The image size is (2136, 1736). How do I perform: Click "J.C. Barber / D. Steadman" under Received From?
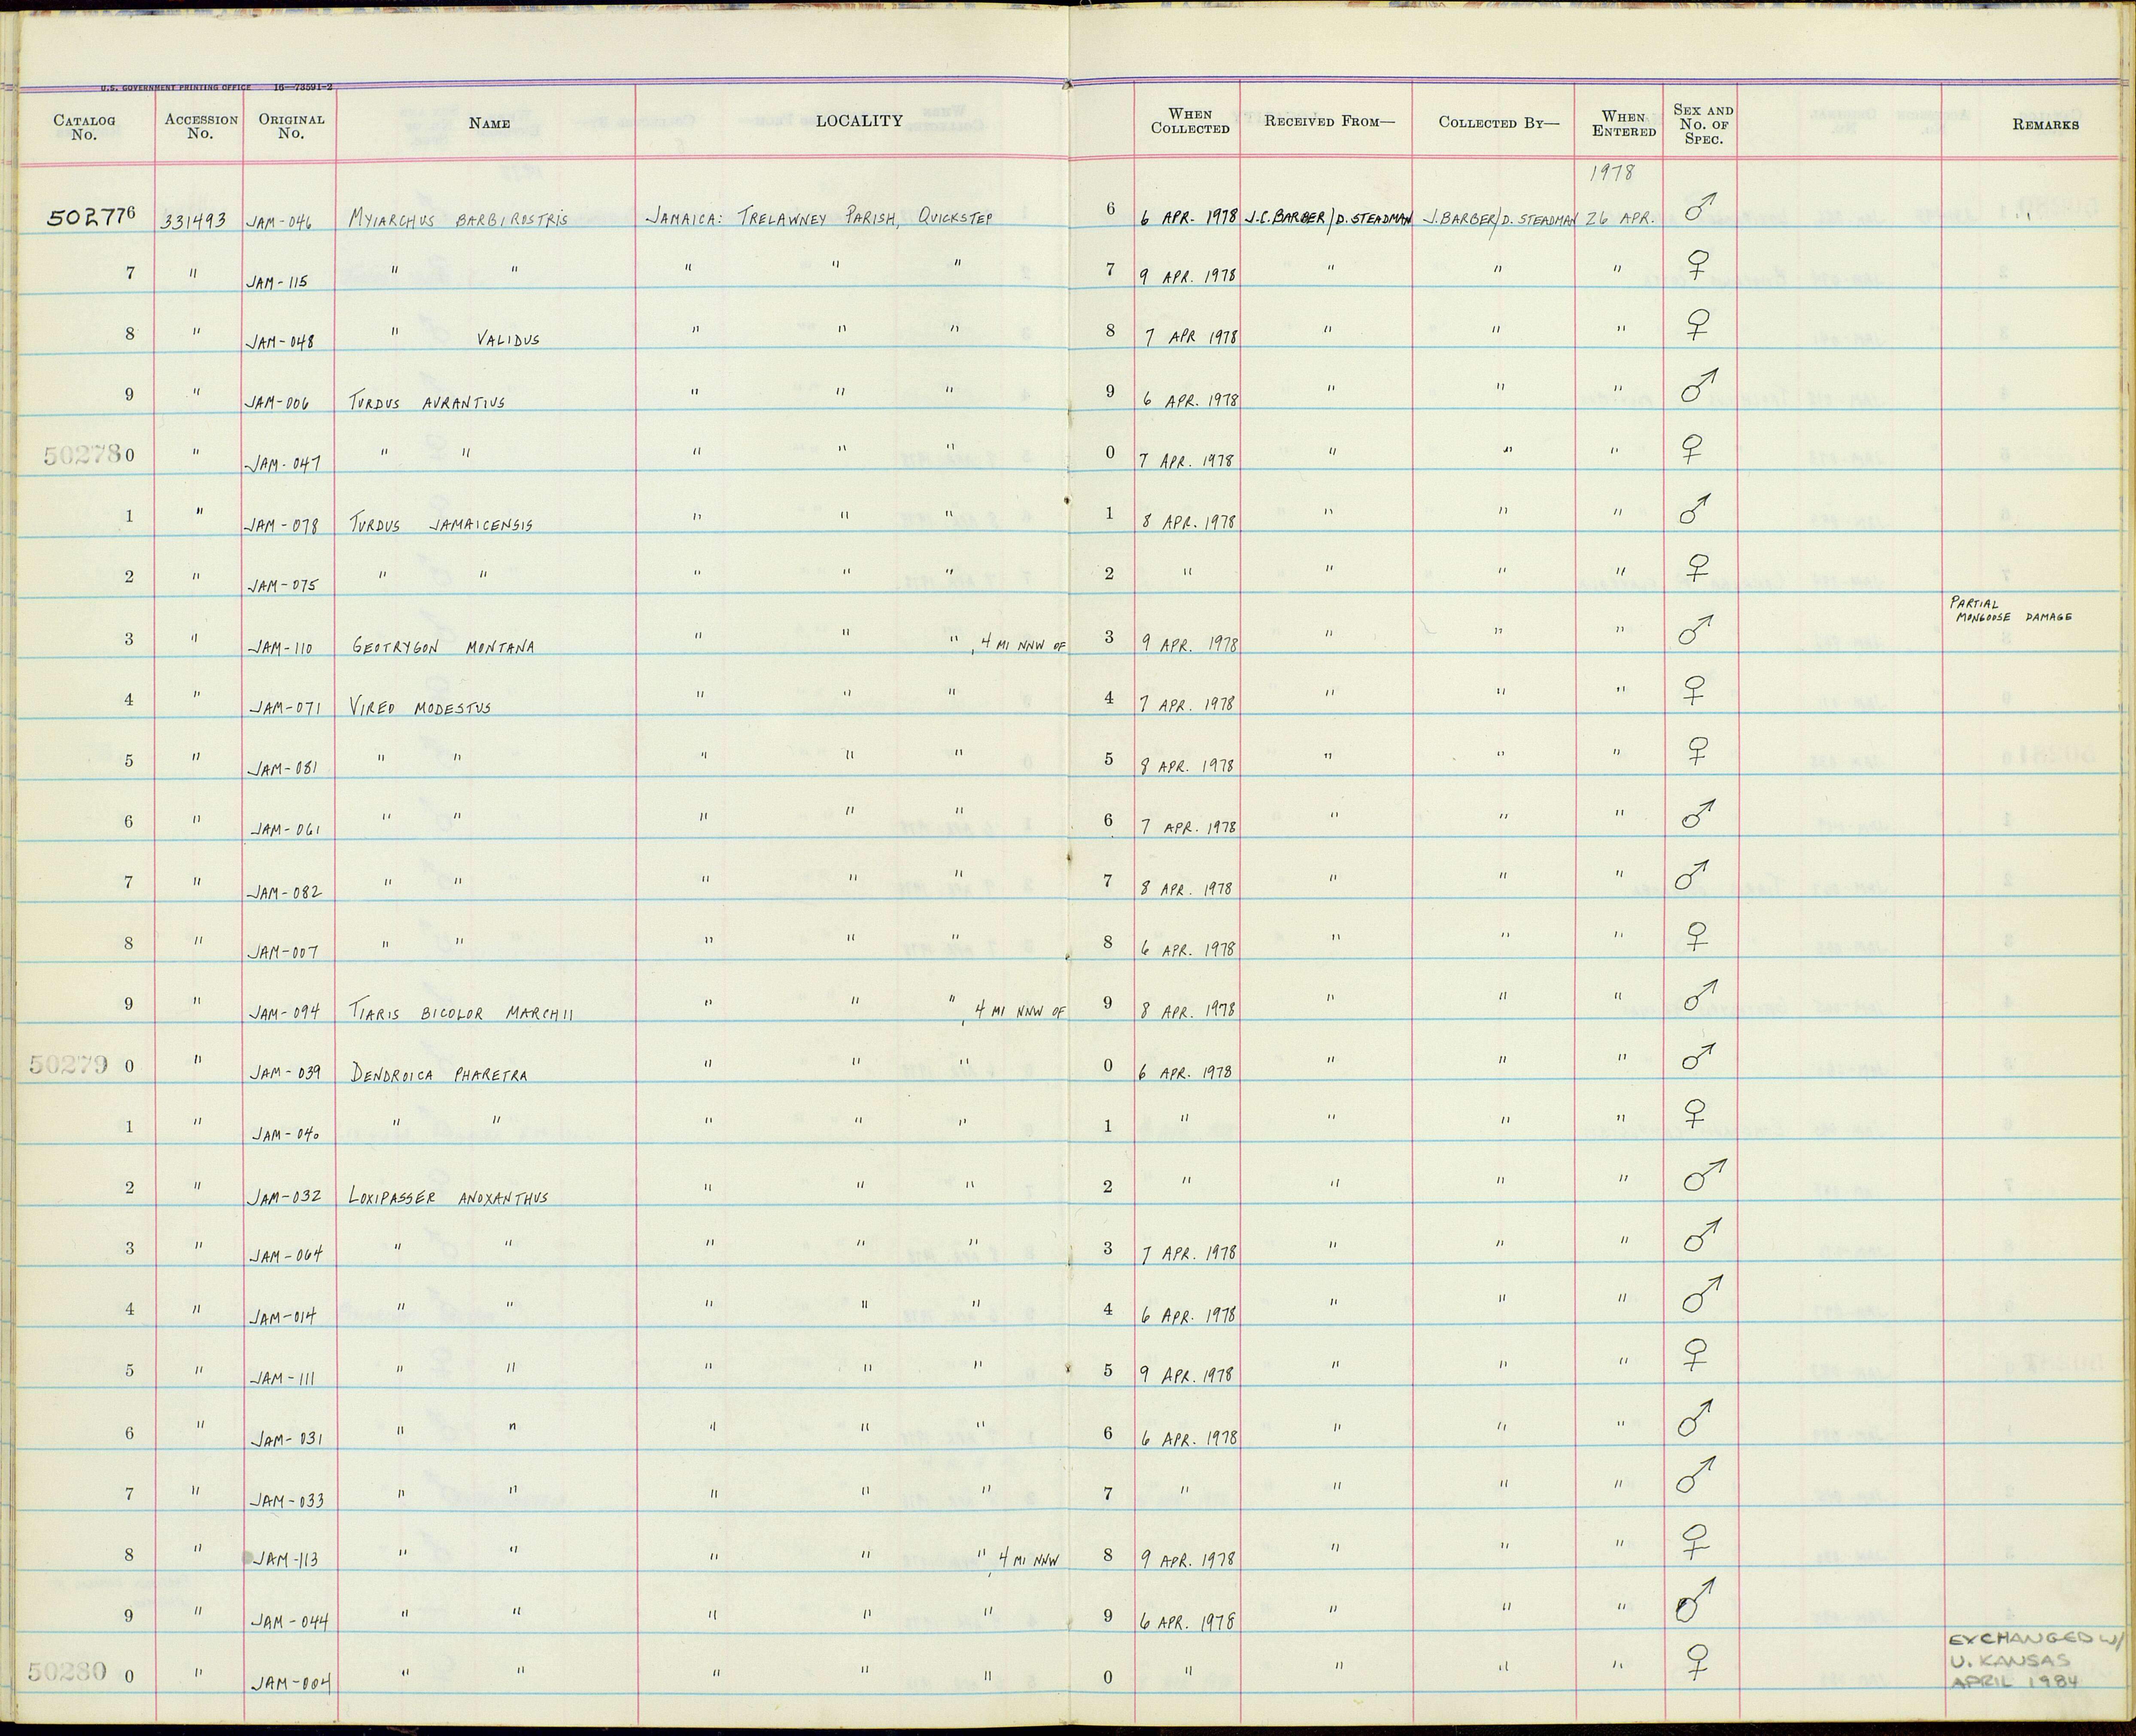(x=1328, y=219)
